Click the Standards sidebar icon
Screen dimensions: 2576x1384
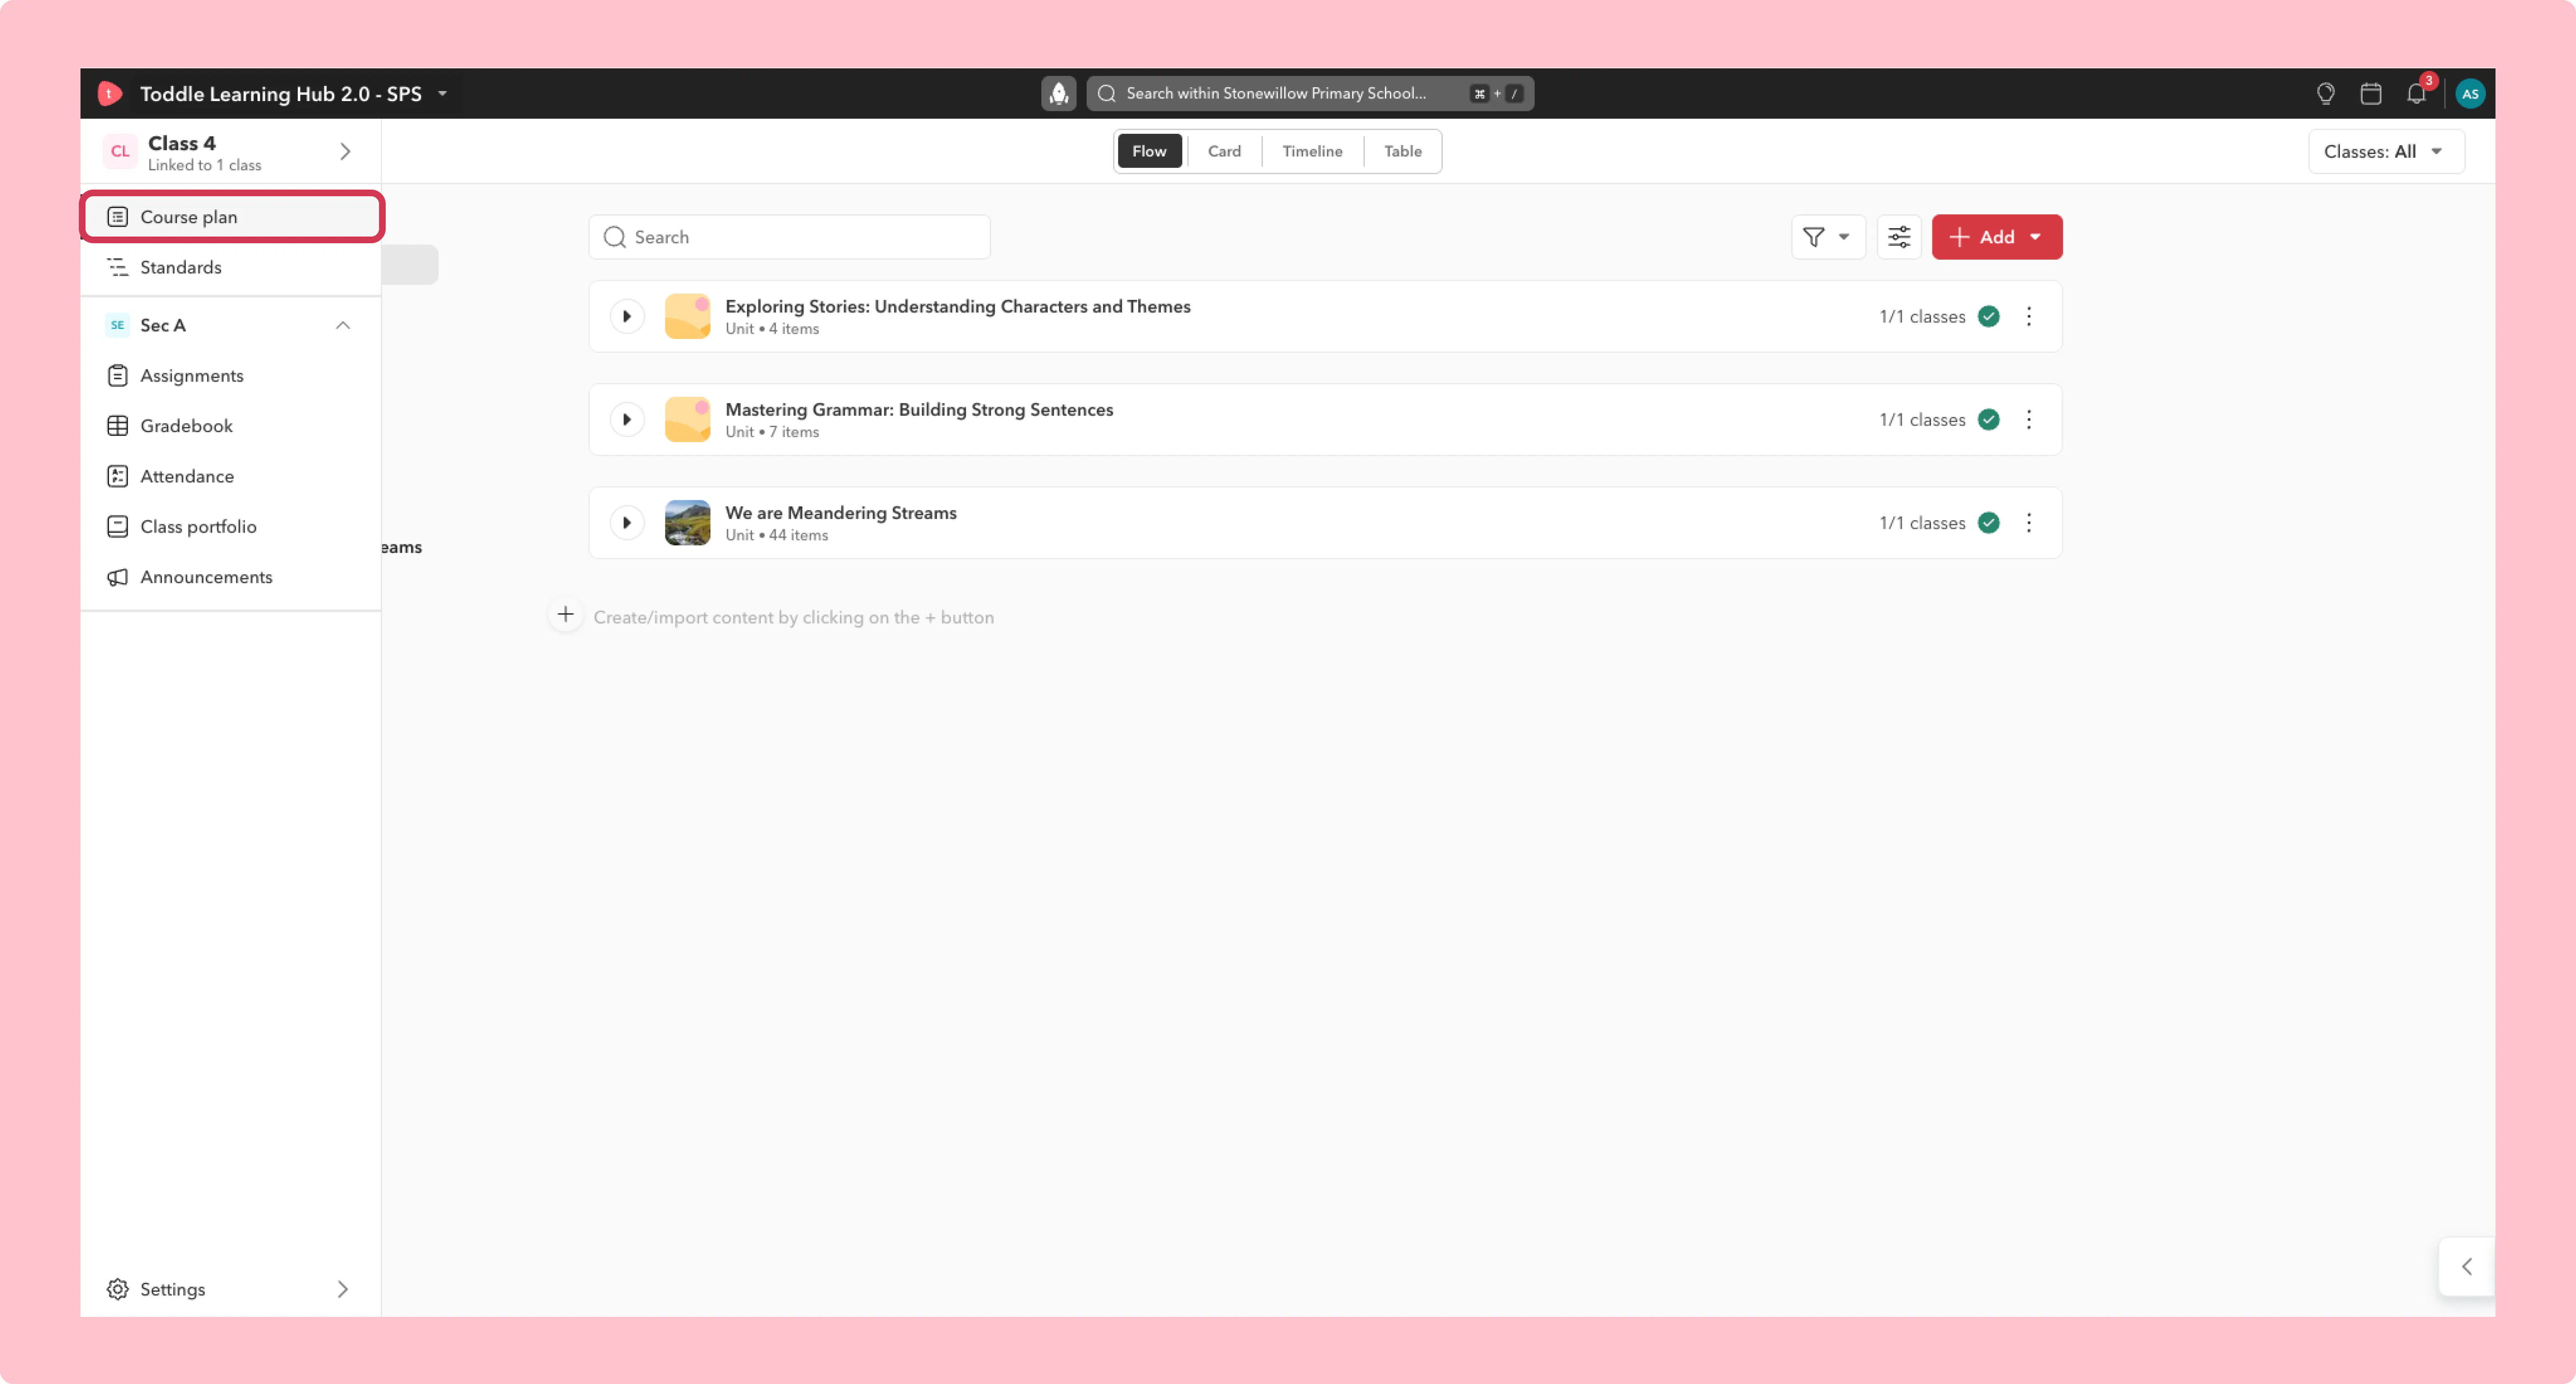coord(117,267)
